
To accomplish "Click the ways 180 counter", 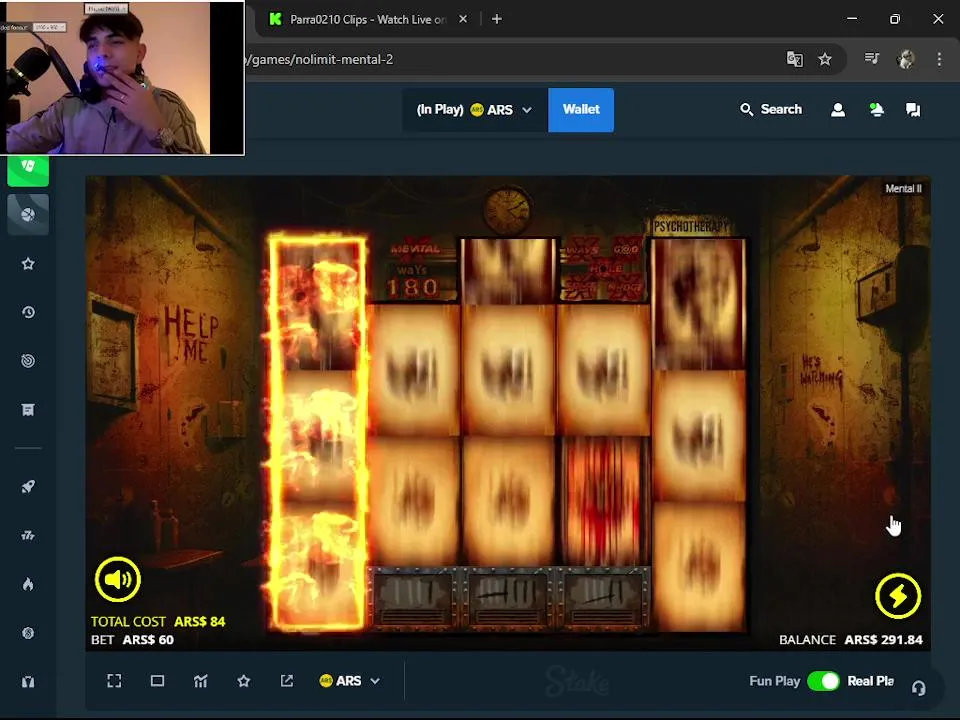I will (x=413, y=280).
